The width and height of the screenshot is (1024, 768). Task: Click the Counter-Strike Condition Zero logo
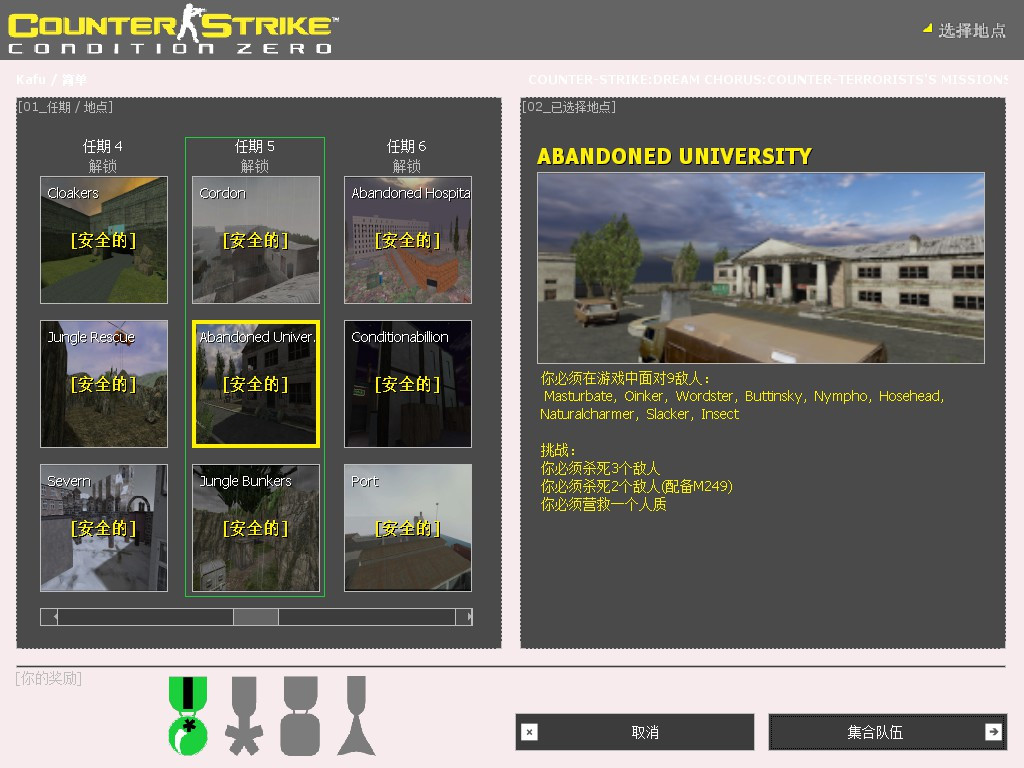[172, 30]
